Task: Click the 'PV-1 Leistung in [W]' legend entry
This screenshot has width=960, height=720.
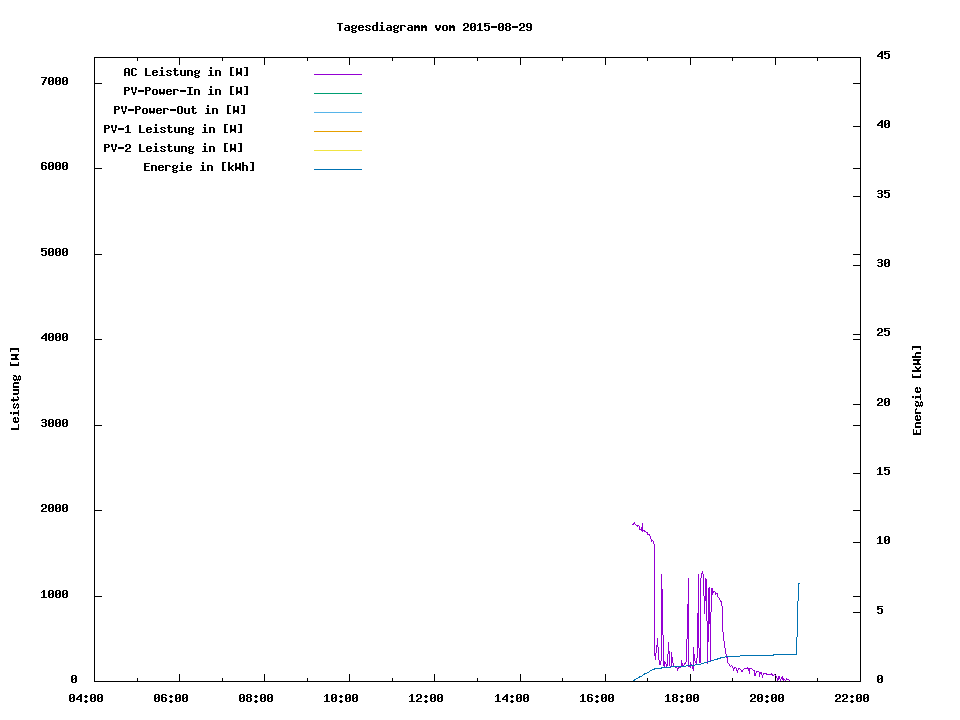Action: coord(173,129)
